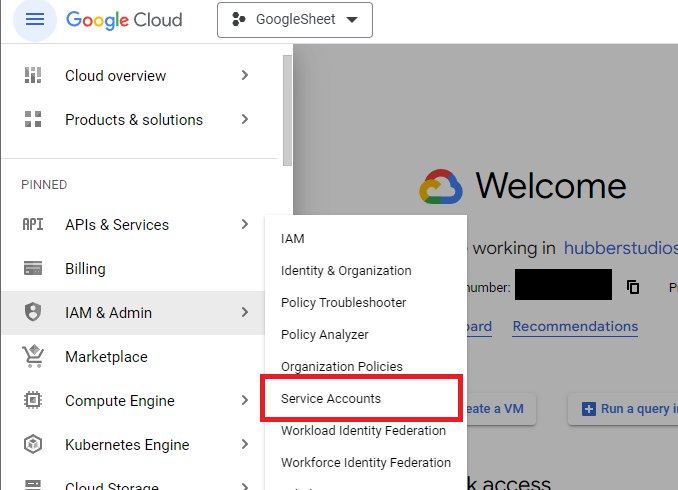Click the Compute Engine chip icon
Screen dimensions: 678x490
click(33, 400)
